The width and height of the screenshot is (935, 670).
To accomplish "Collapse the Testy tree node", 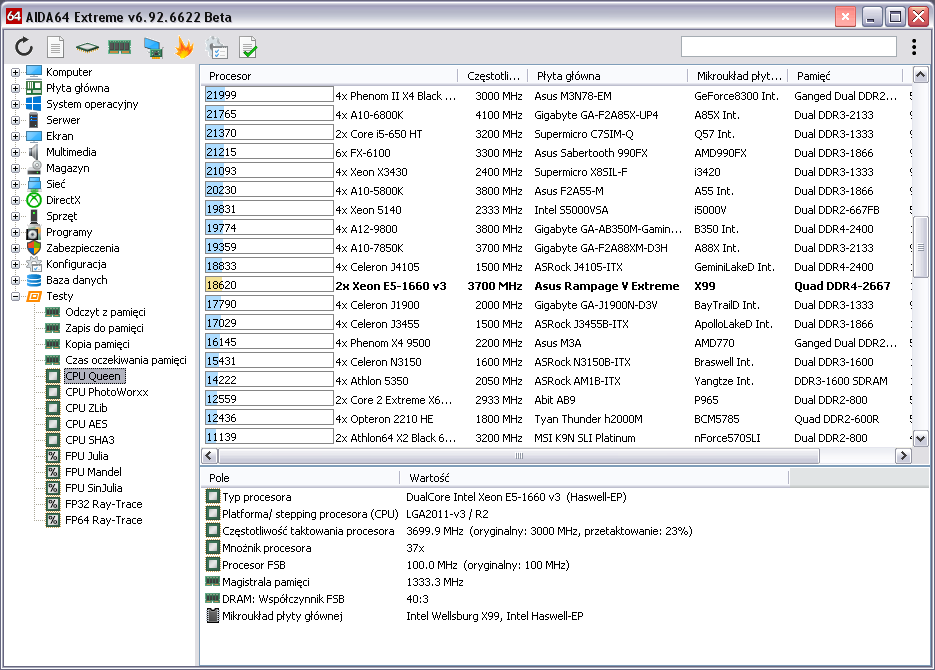I will point(15,296).
